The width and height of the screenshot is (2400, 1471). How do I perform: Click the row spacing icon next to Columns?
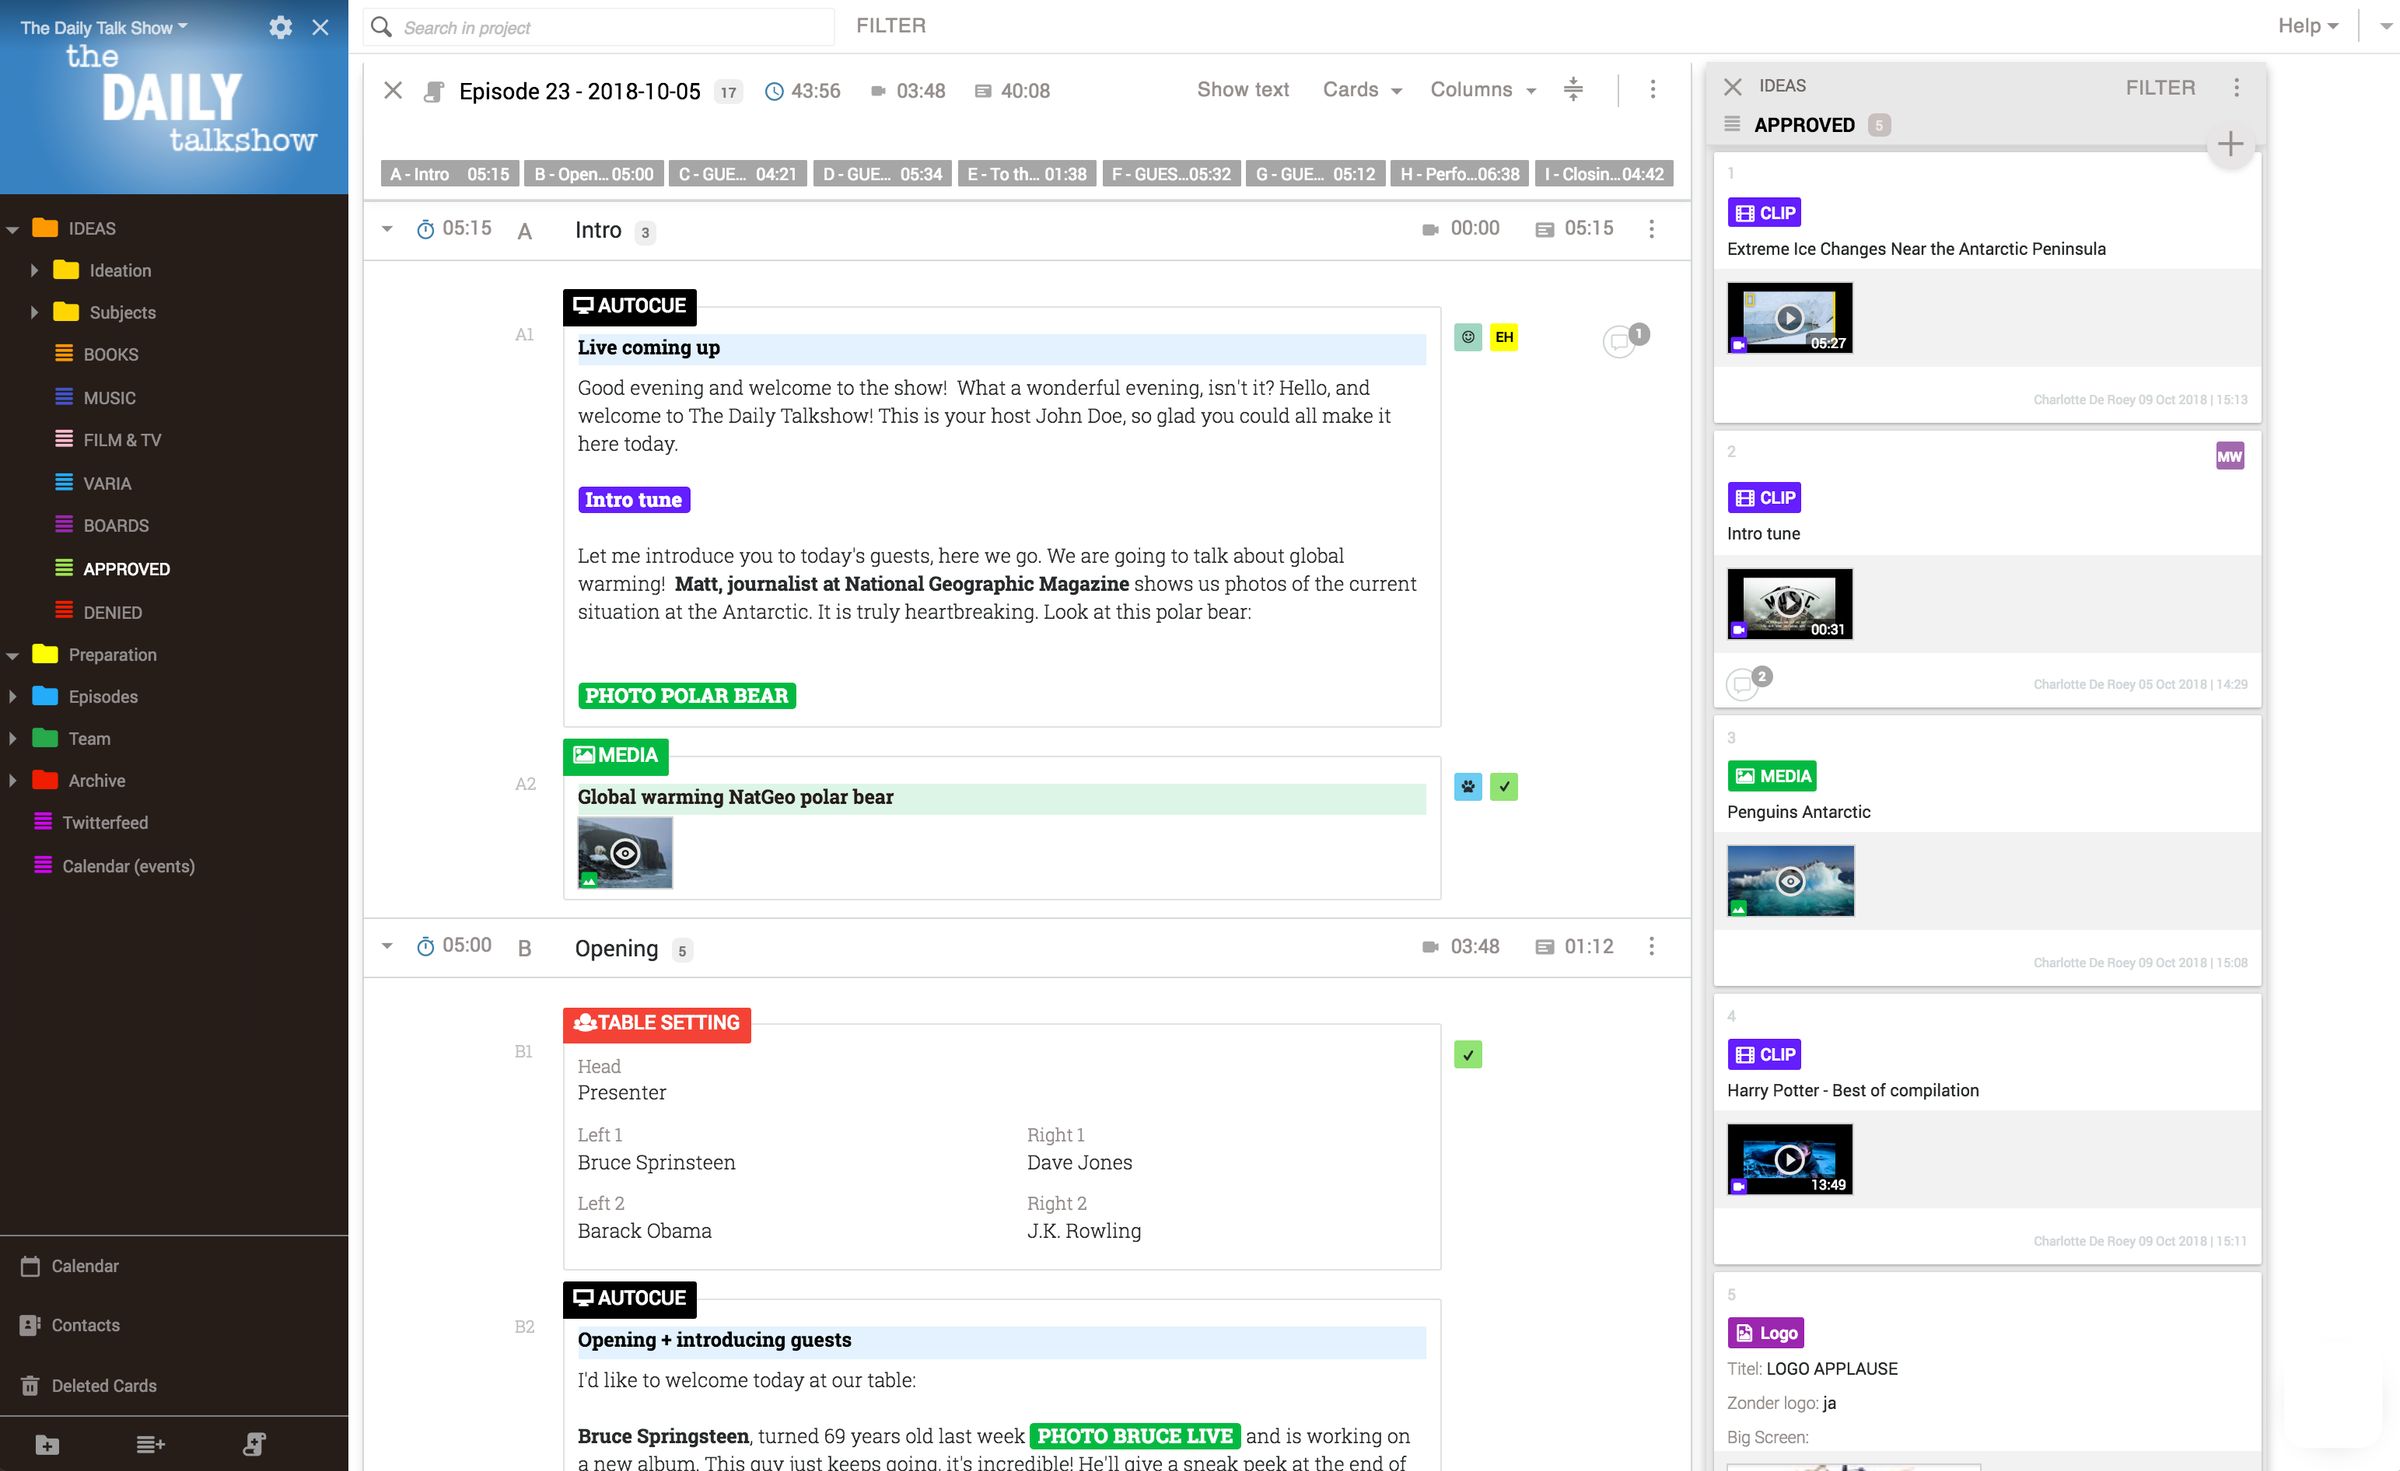(x=1572, y=90)
